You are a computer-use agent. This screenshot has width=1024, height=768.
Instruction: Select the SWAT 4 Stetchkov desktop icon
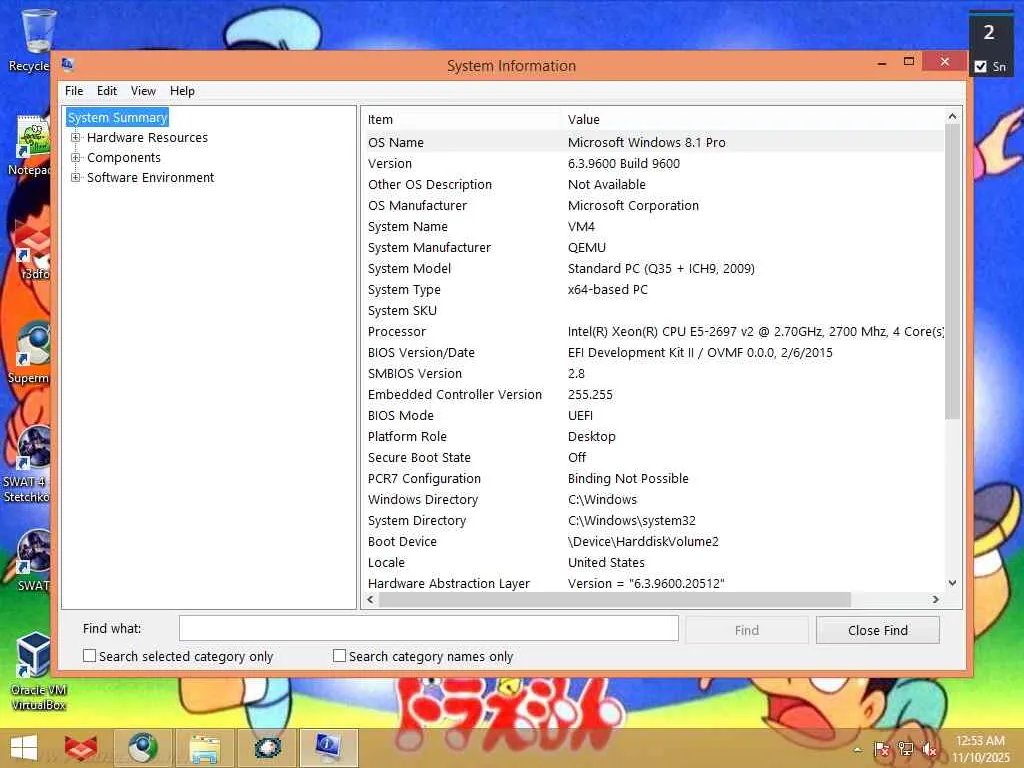[x=27, y=464]
